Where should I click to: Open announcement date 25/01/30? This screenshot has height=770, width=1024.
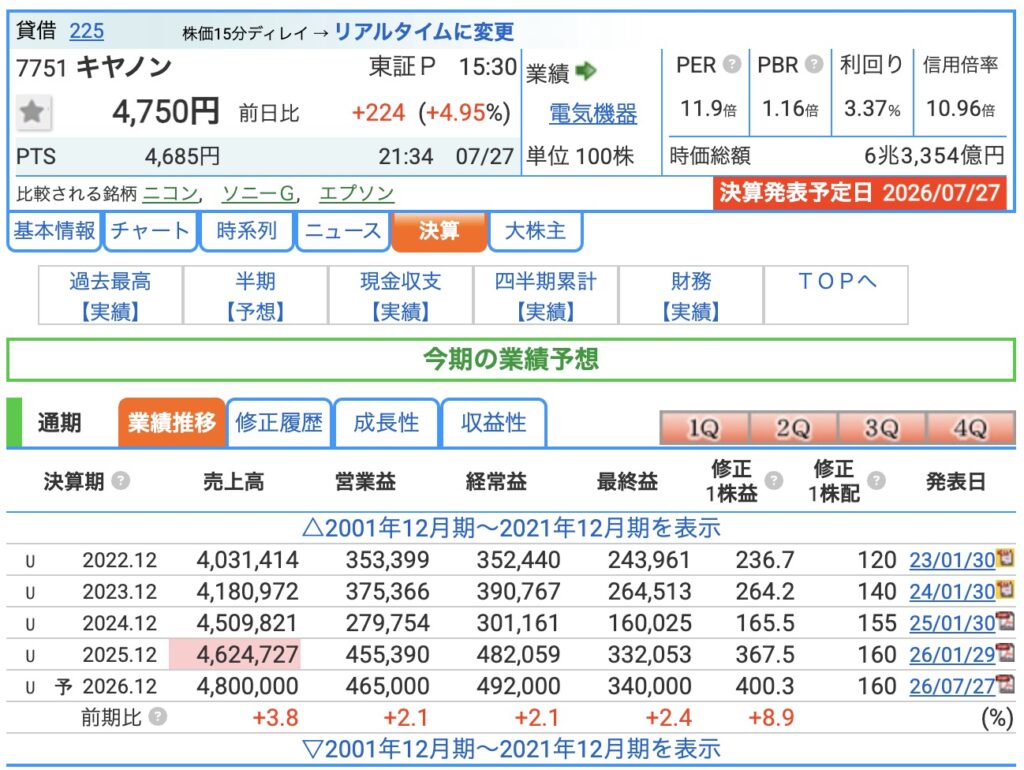(952, 622)
